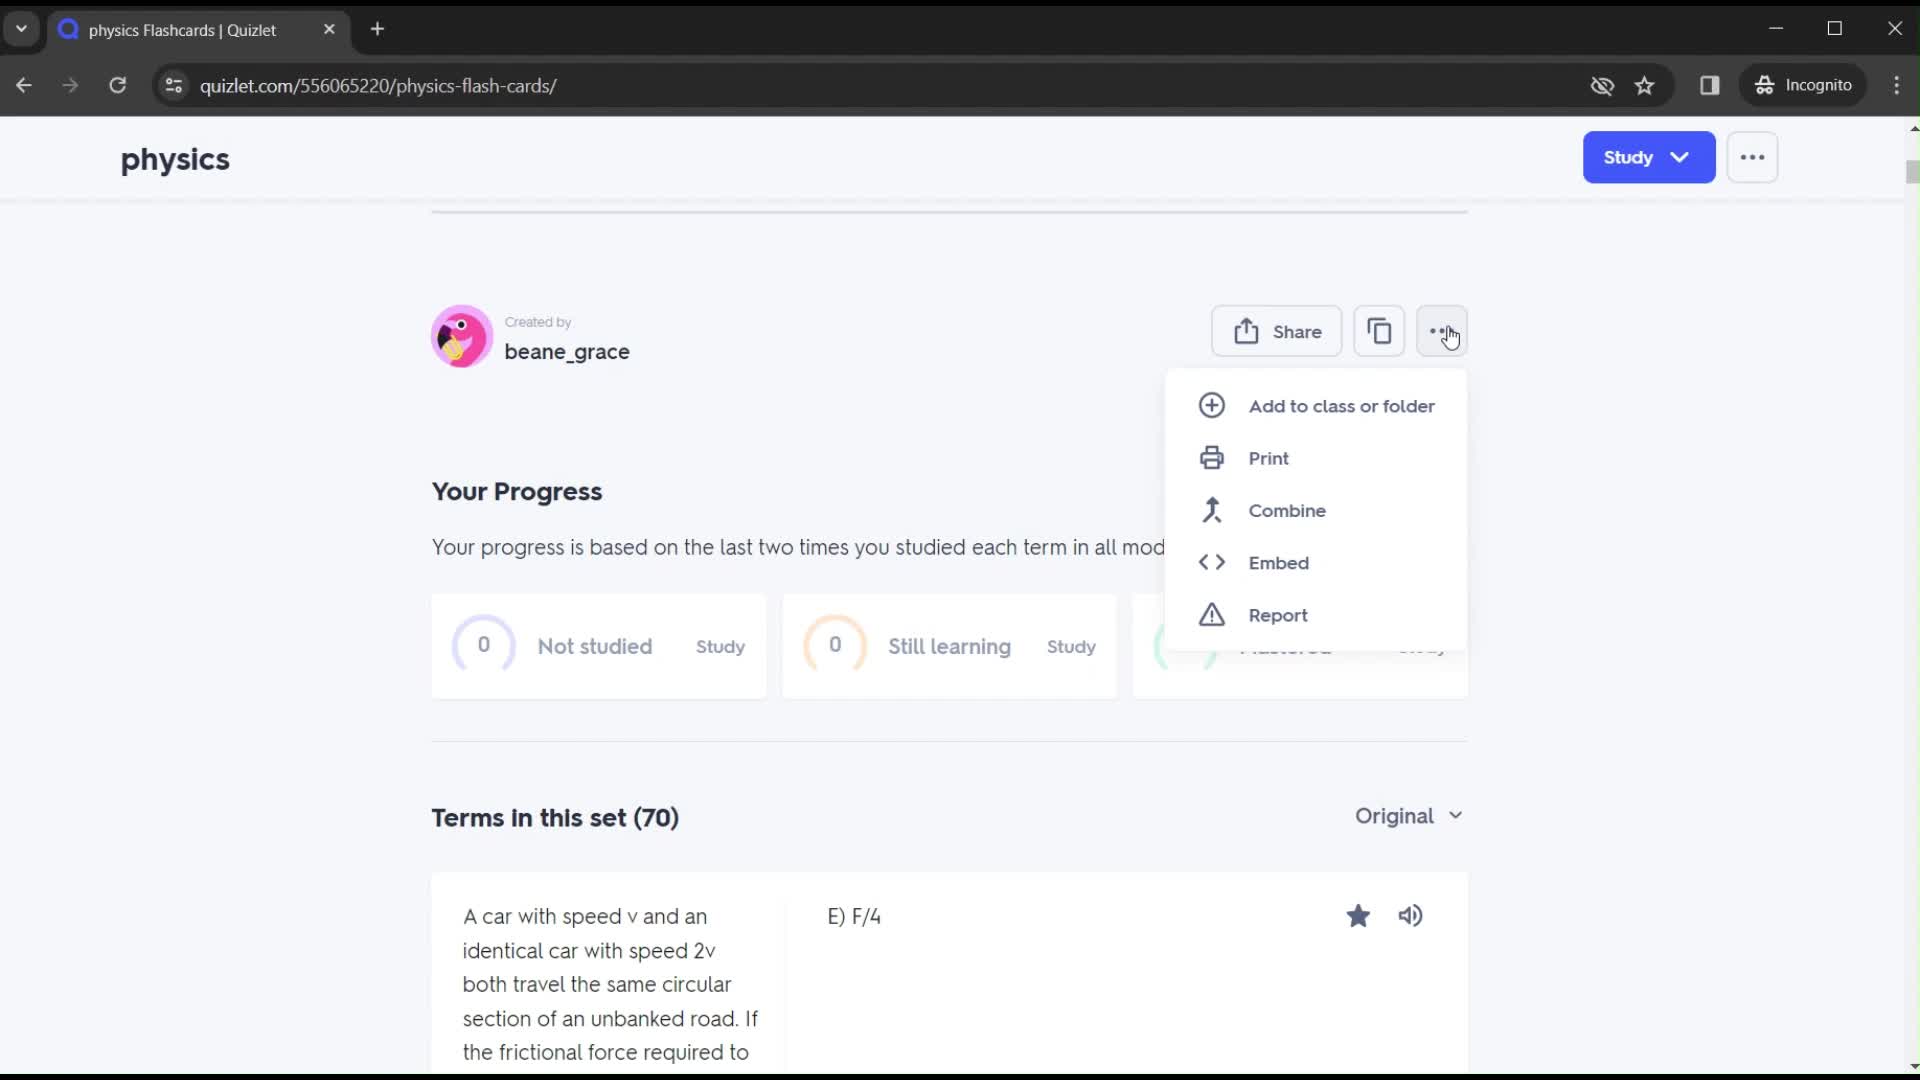Click the Add to class or folder icon

coord(1212,405)
